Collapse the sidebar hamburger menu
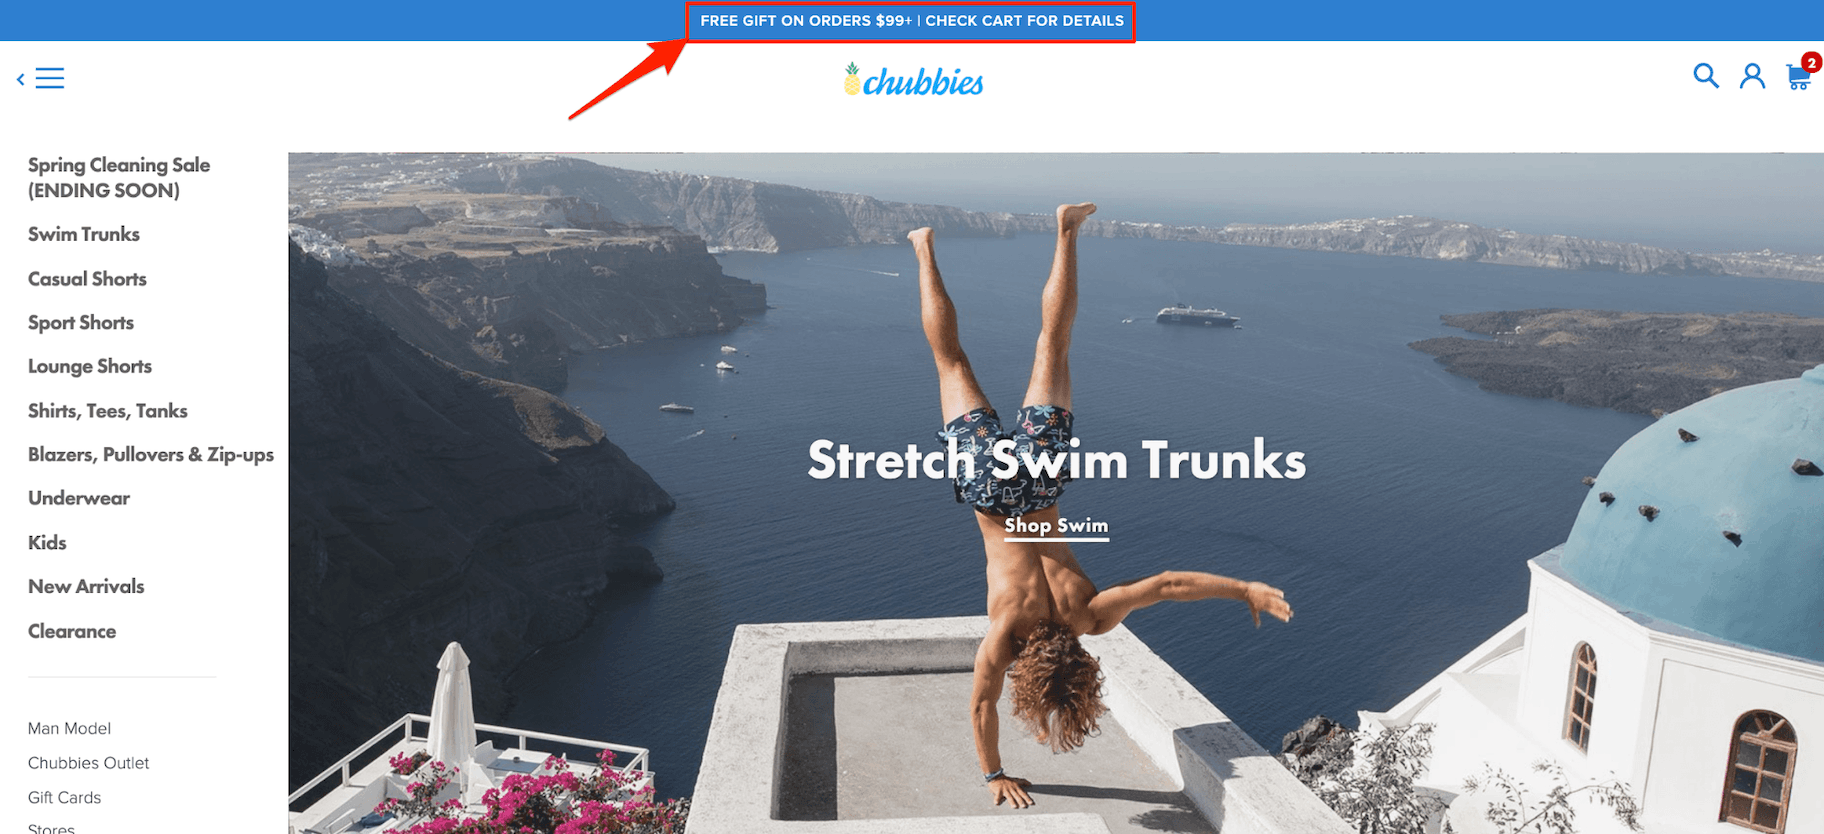 41,78
